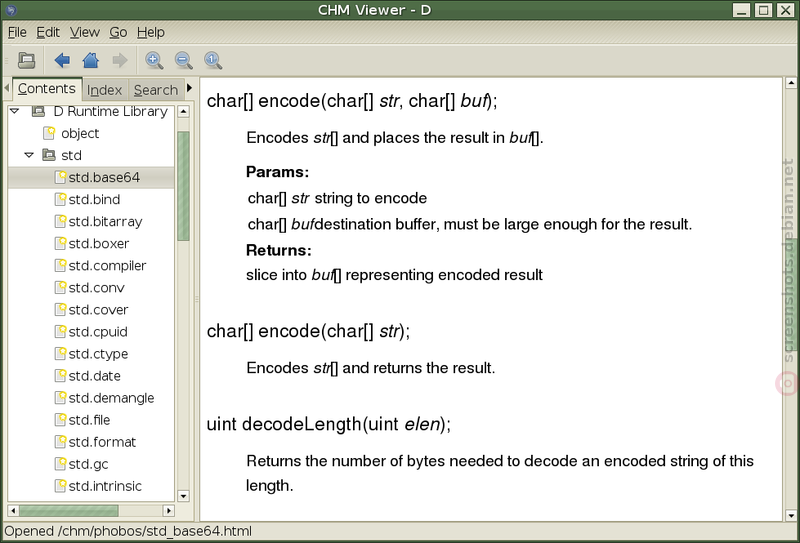Click the page icon next to std.bitarray

(x=60, y=221)
